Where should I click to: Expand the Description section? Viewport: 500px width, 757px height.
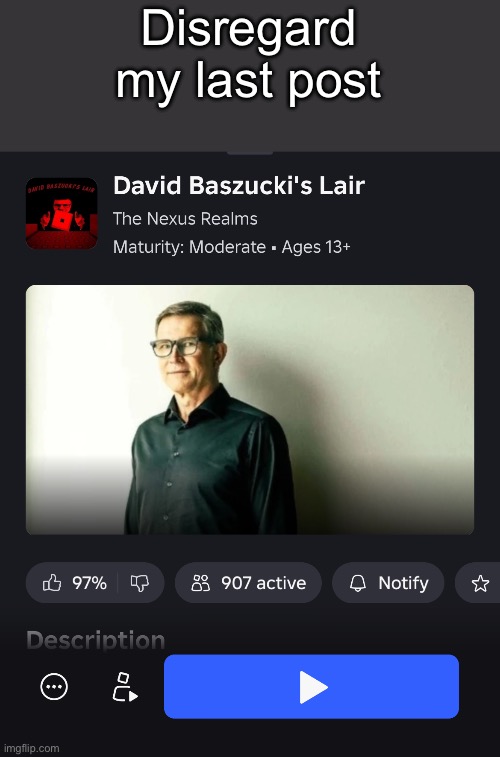(96, 640)
